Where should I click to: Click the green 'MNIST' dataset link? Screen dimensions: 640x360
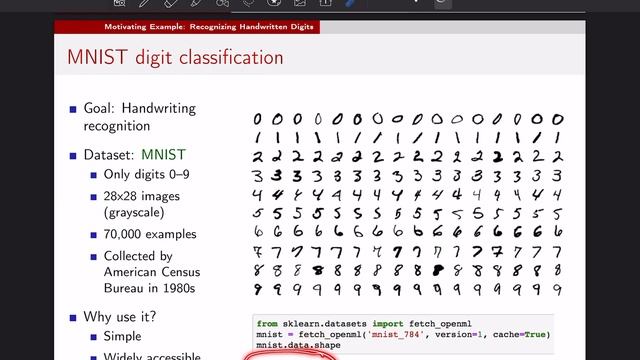pos(163,155)
